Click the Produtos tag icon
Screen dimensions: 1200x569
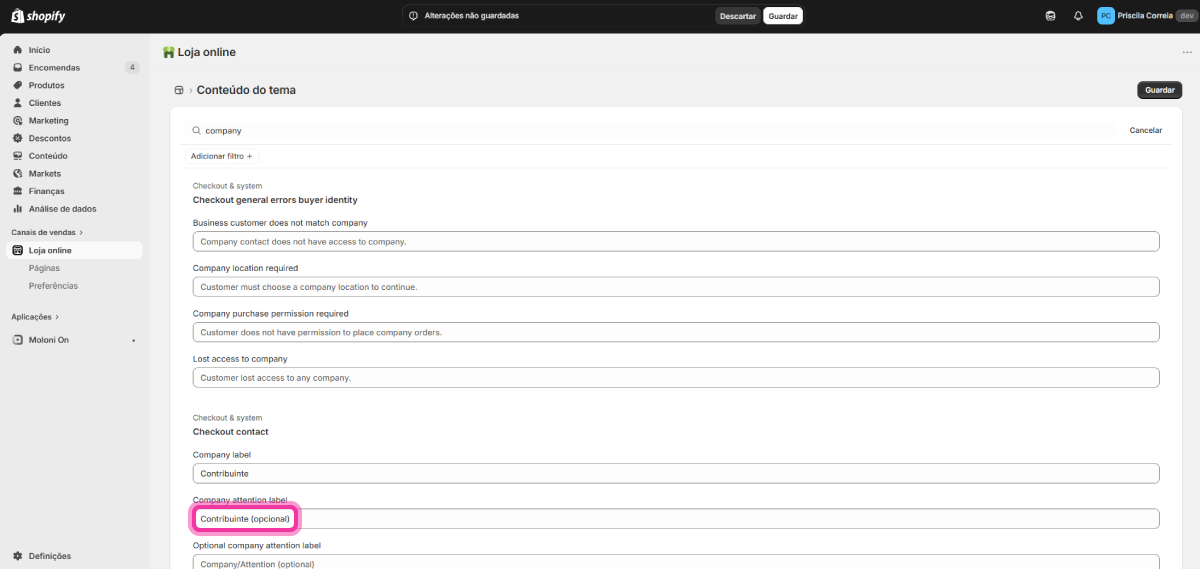18,85
